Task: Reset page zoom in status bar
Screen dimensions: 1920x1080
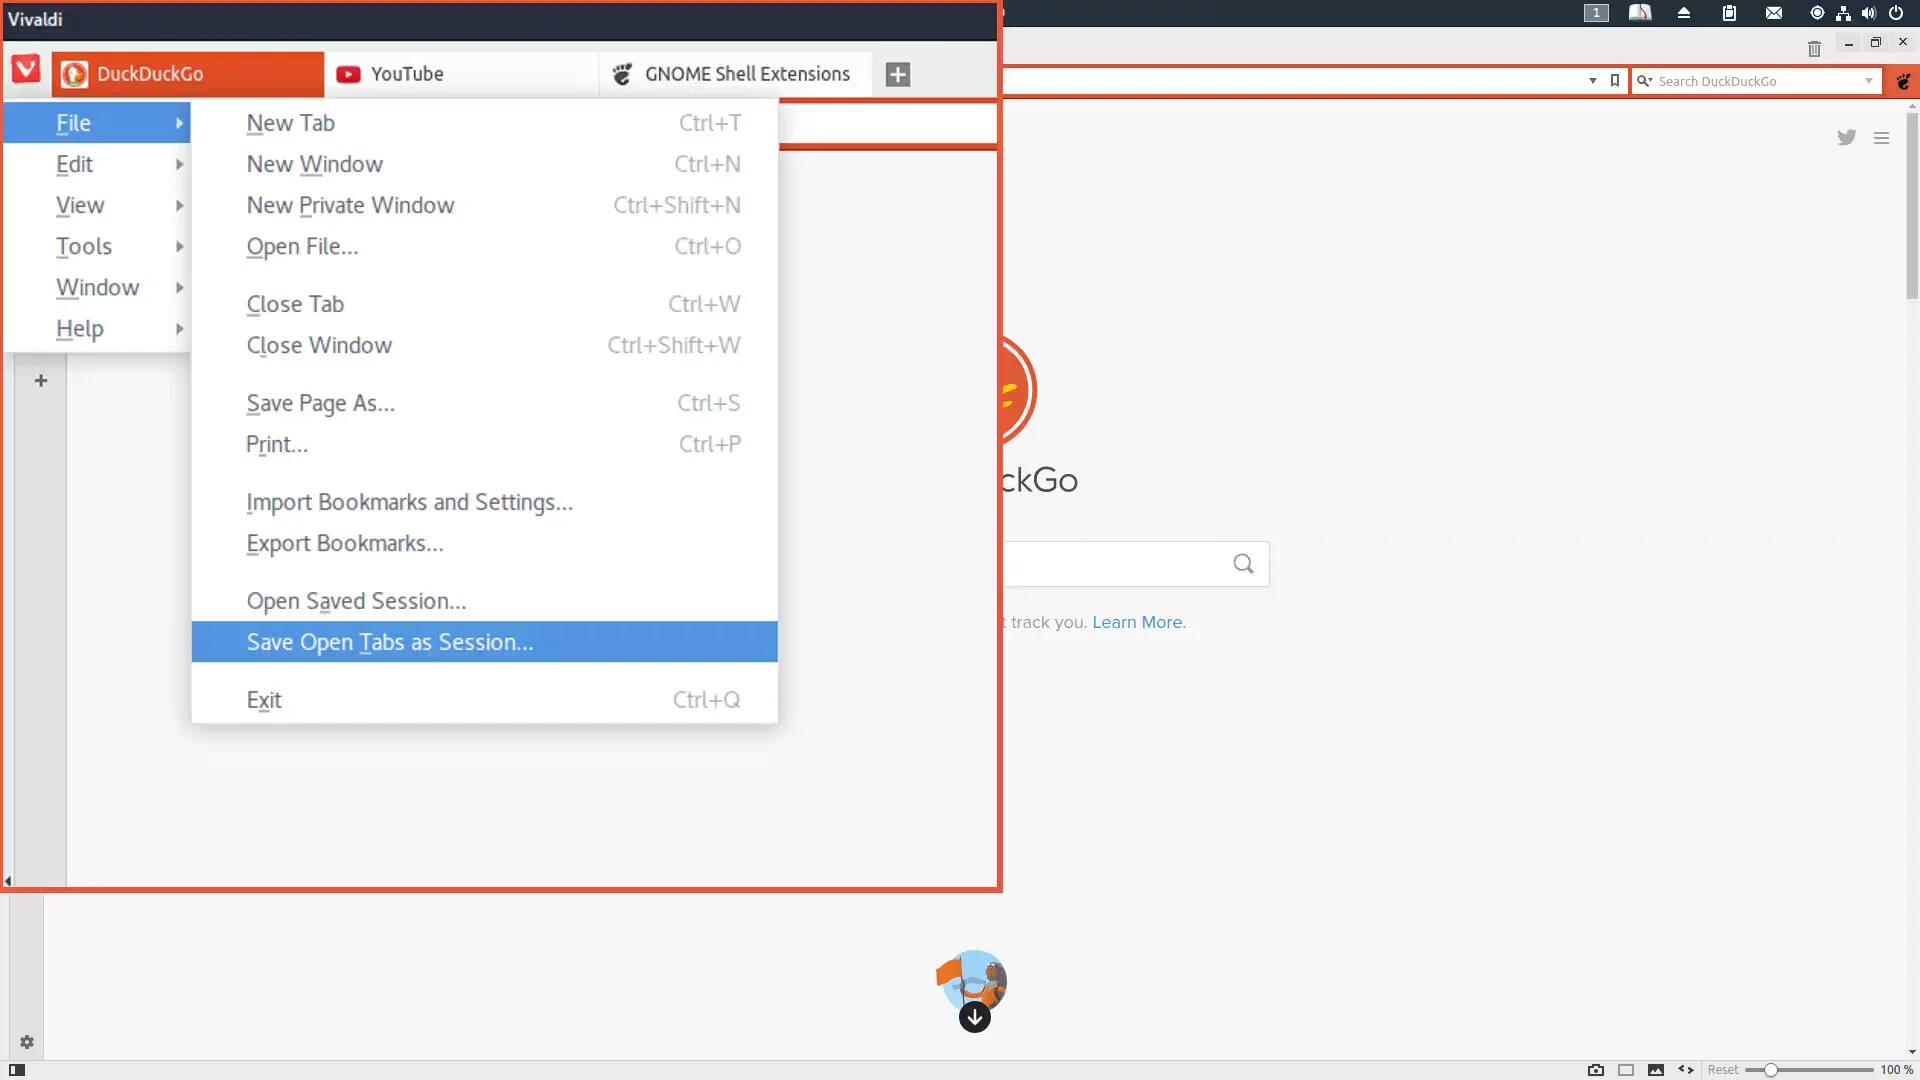Action: 1722,1070
